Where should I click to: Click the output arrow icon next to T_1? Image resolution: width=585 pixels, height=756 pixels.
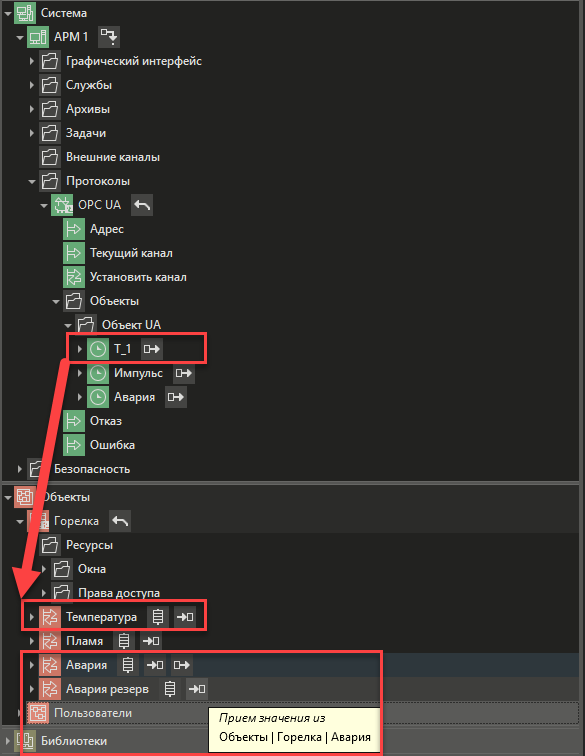coord(151,349)
